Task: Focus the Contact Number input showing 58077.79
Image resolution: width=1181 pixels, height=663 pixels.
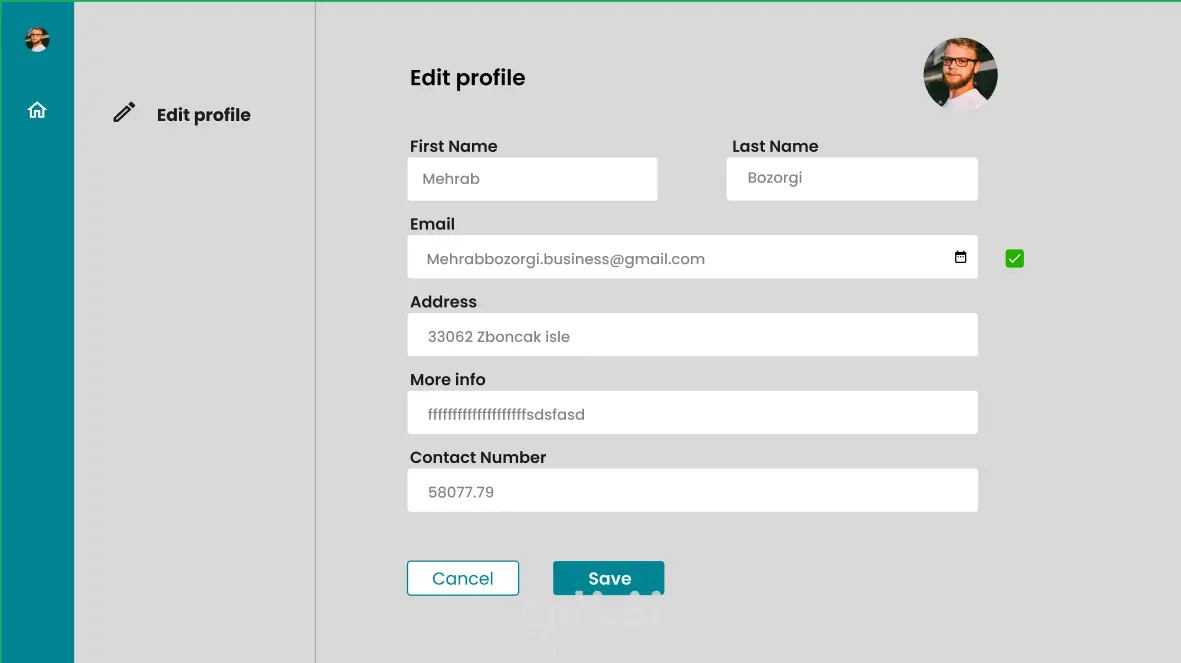Action: [x=692, y=491]
